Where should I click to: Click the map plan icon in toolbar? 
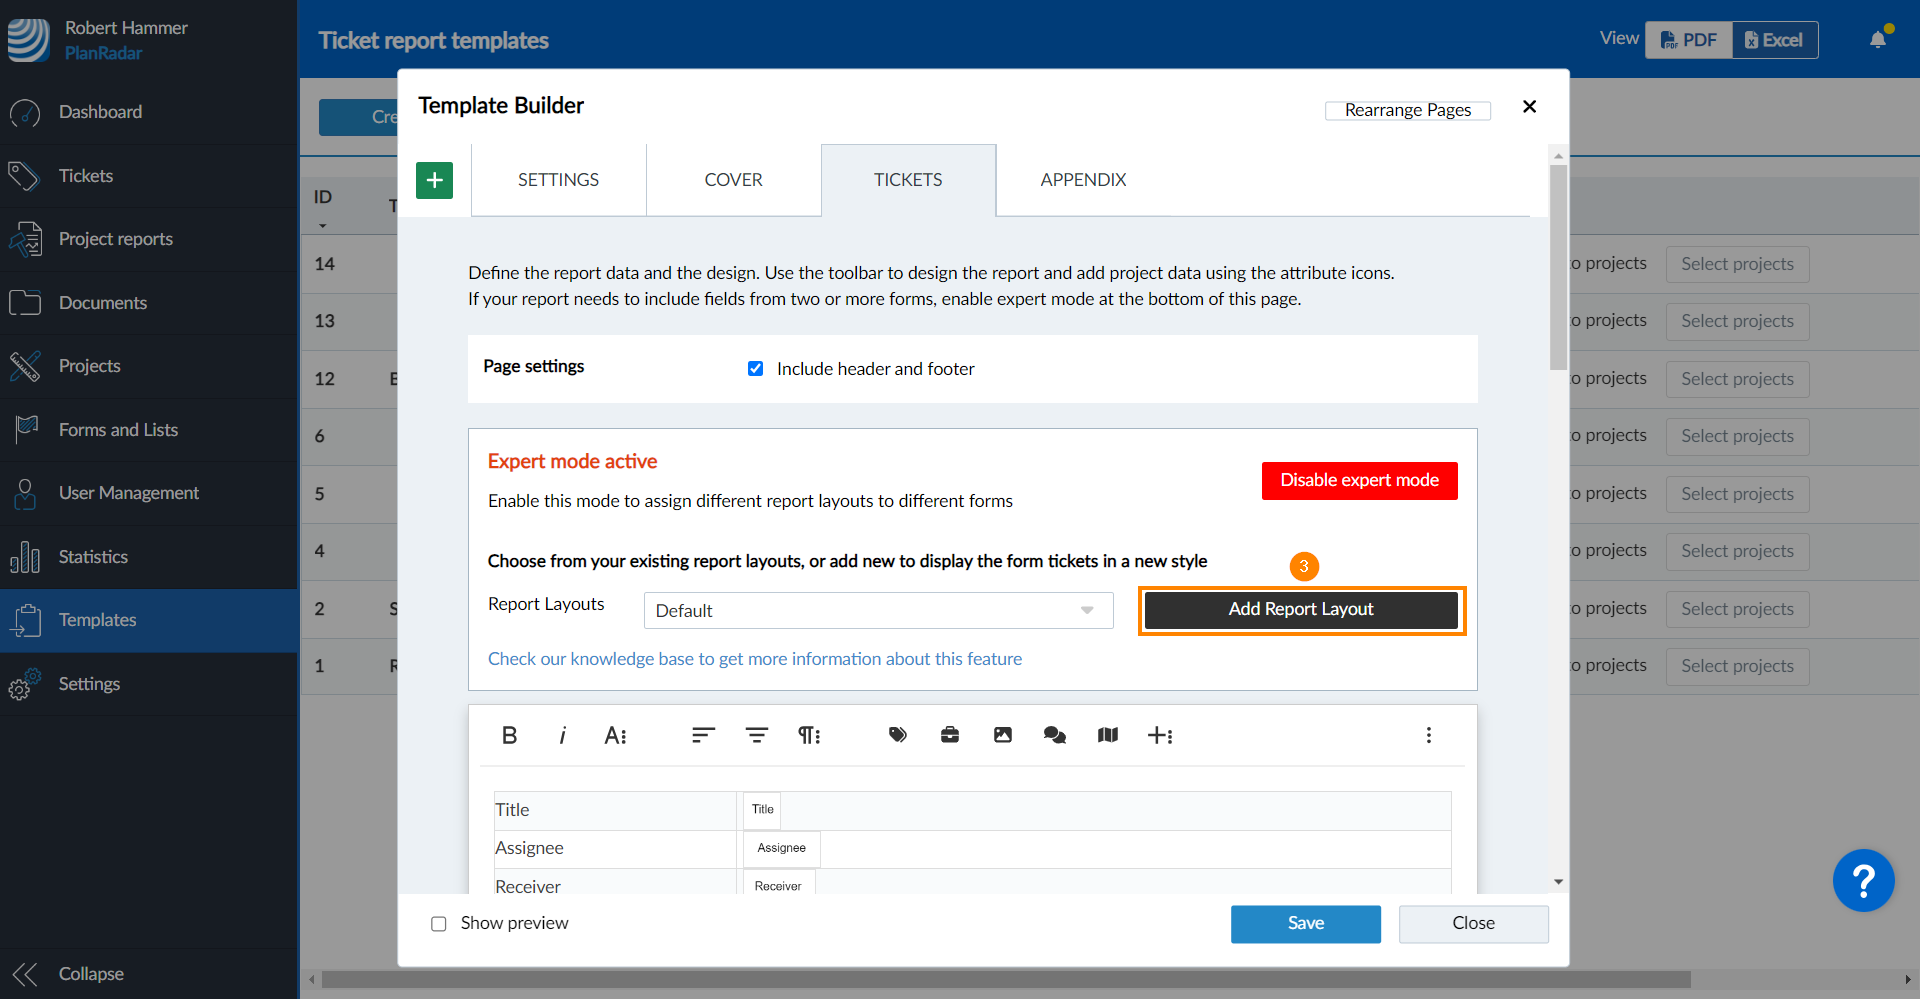pyautogui.click(x=1107, y=735)
